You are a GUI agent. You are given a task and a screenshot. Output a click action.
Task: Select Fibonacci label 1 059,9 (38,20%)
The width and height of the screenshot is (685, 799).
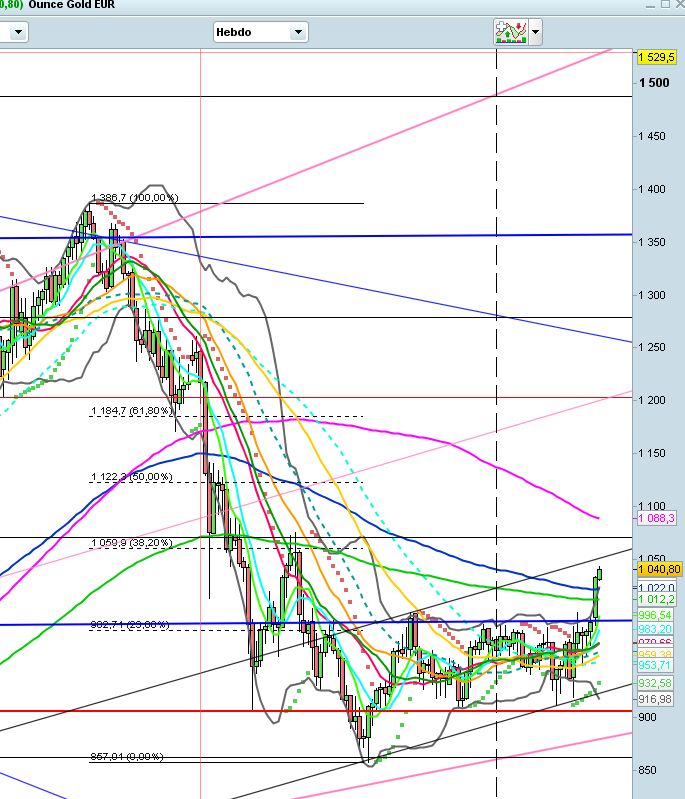[x=132, y=543]
